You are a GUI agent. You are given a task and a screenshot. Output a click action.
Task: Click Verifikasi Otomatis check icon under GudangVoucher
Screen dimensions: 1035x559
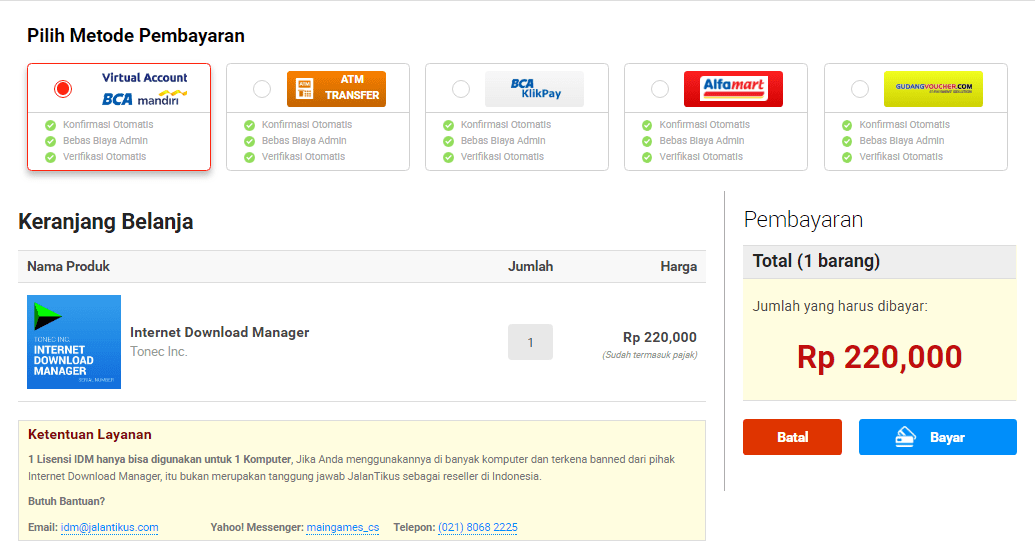point(847,157)
